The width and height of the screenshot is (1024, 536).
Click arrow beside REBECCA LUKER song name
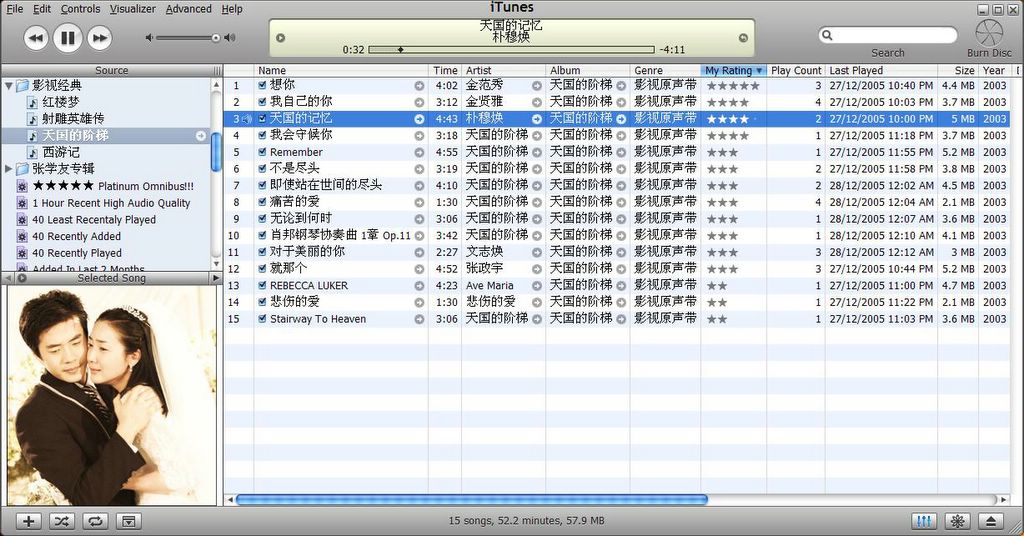tap(419, 286)
